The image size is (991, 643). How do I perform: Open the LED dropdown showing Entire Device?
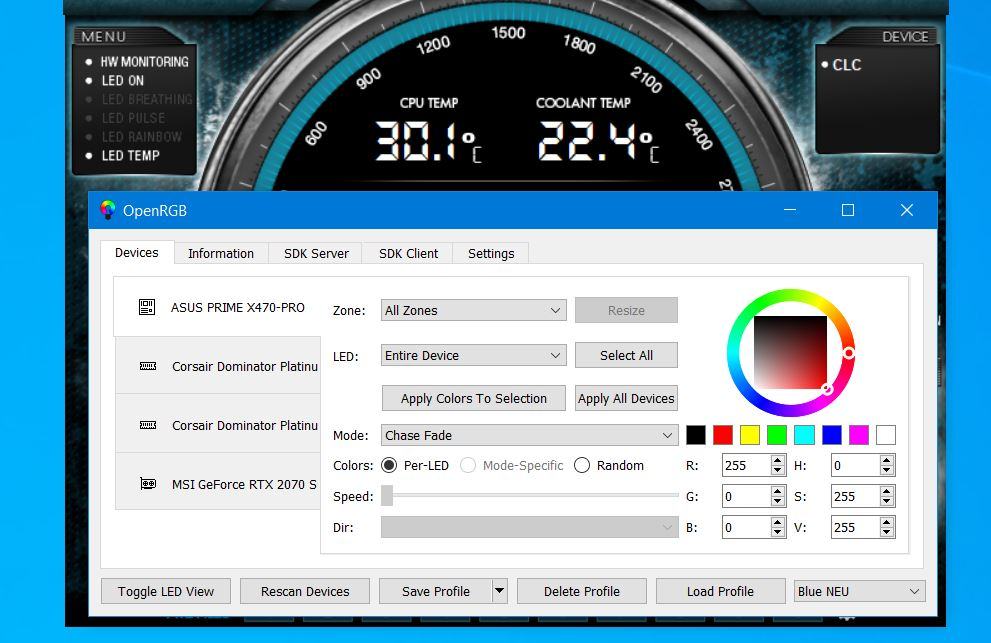tap(473, 355)
